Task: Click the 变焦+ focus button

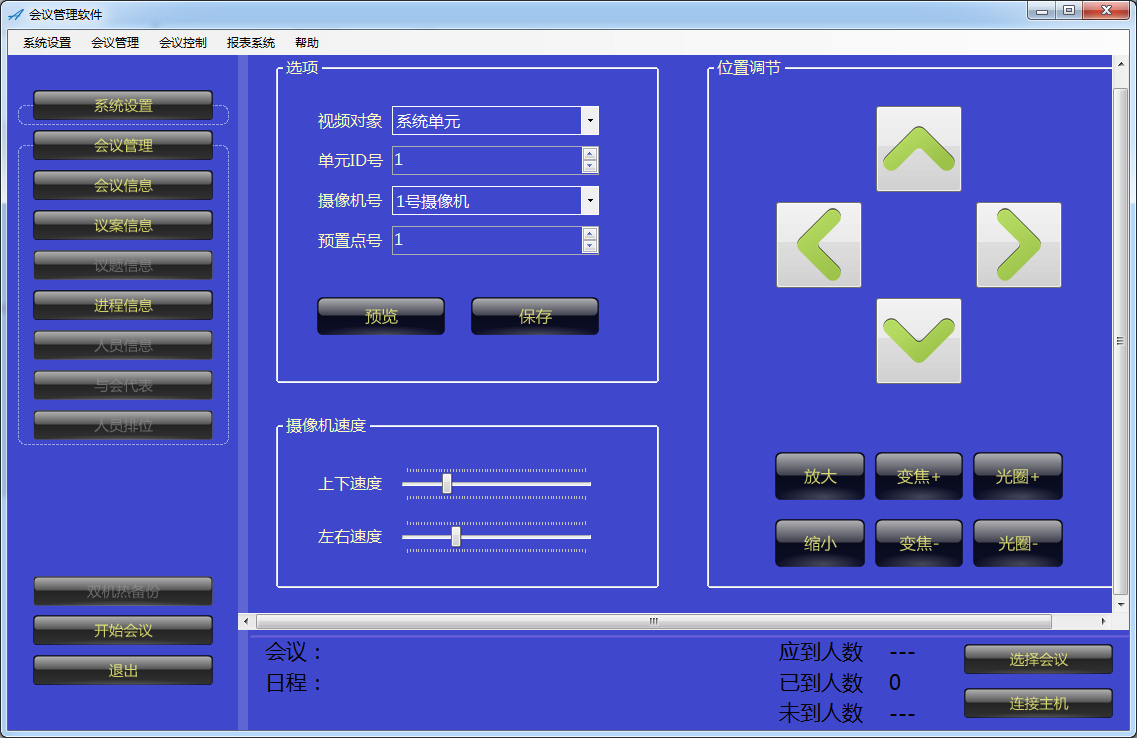Action: (918, 477)
